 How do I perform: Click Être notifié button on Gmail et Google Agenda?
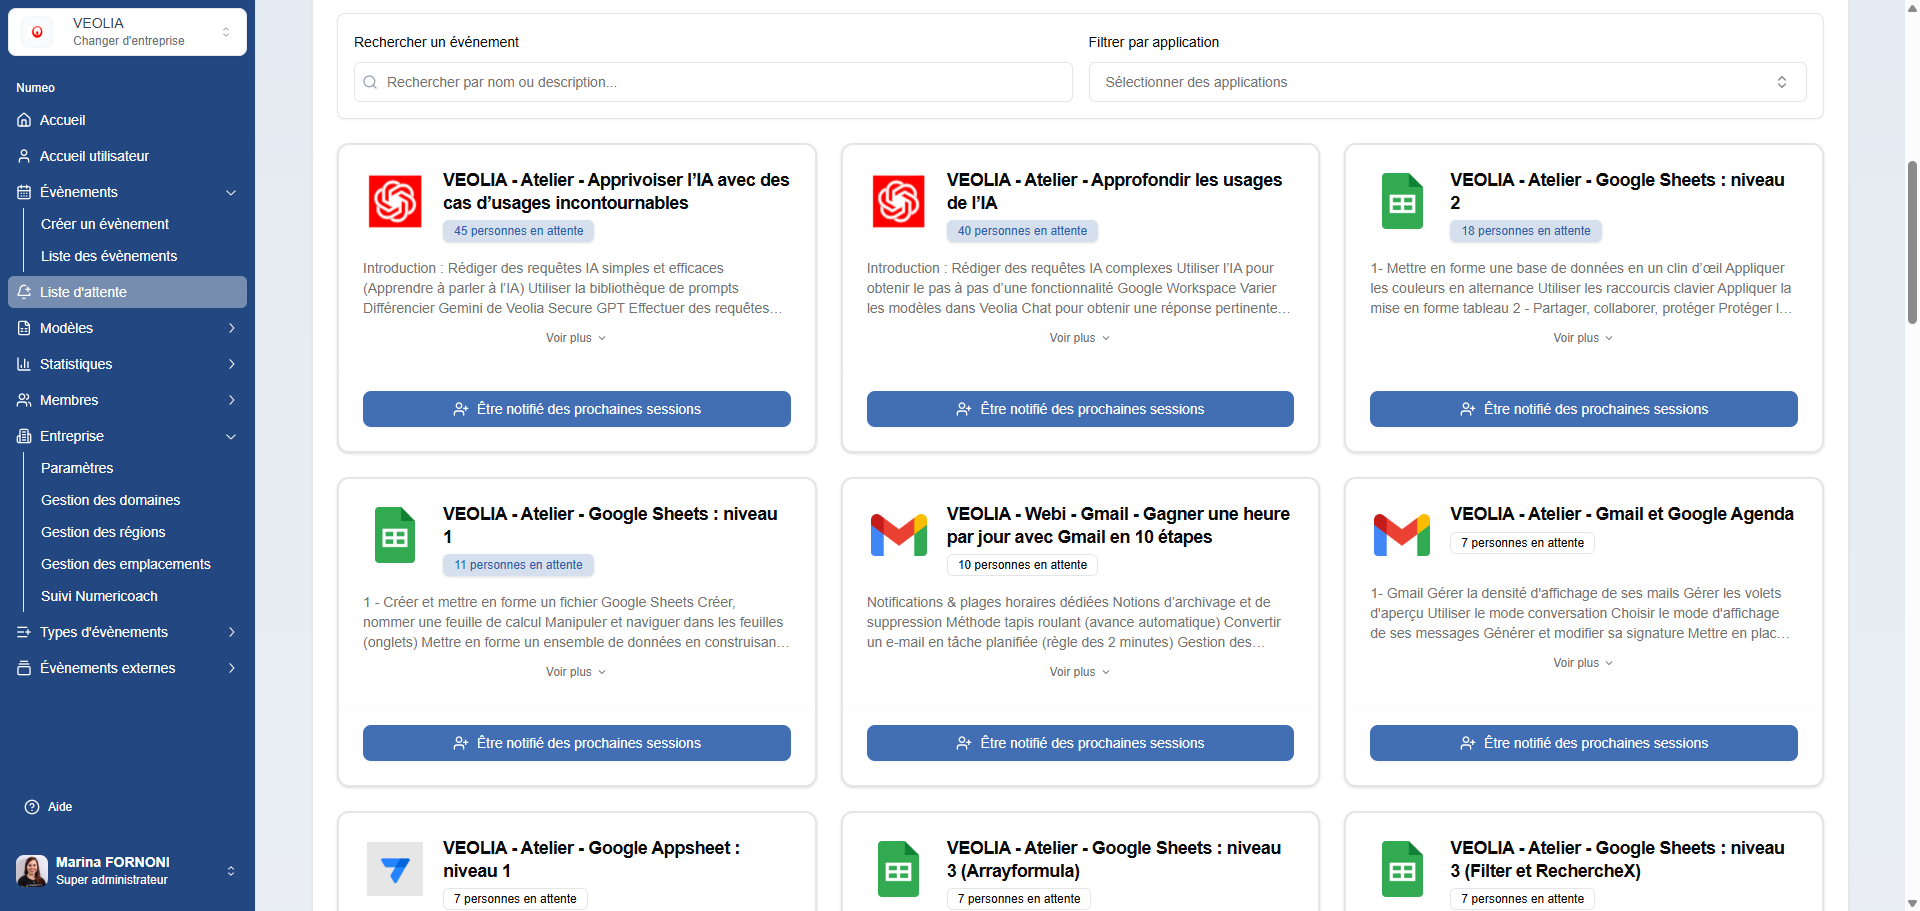coord(1583,743)
